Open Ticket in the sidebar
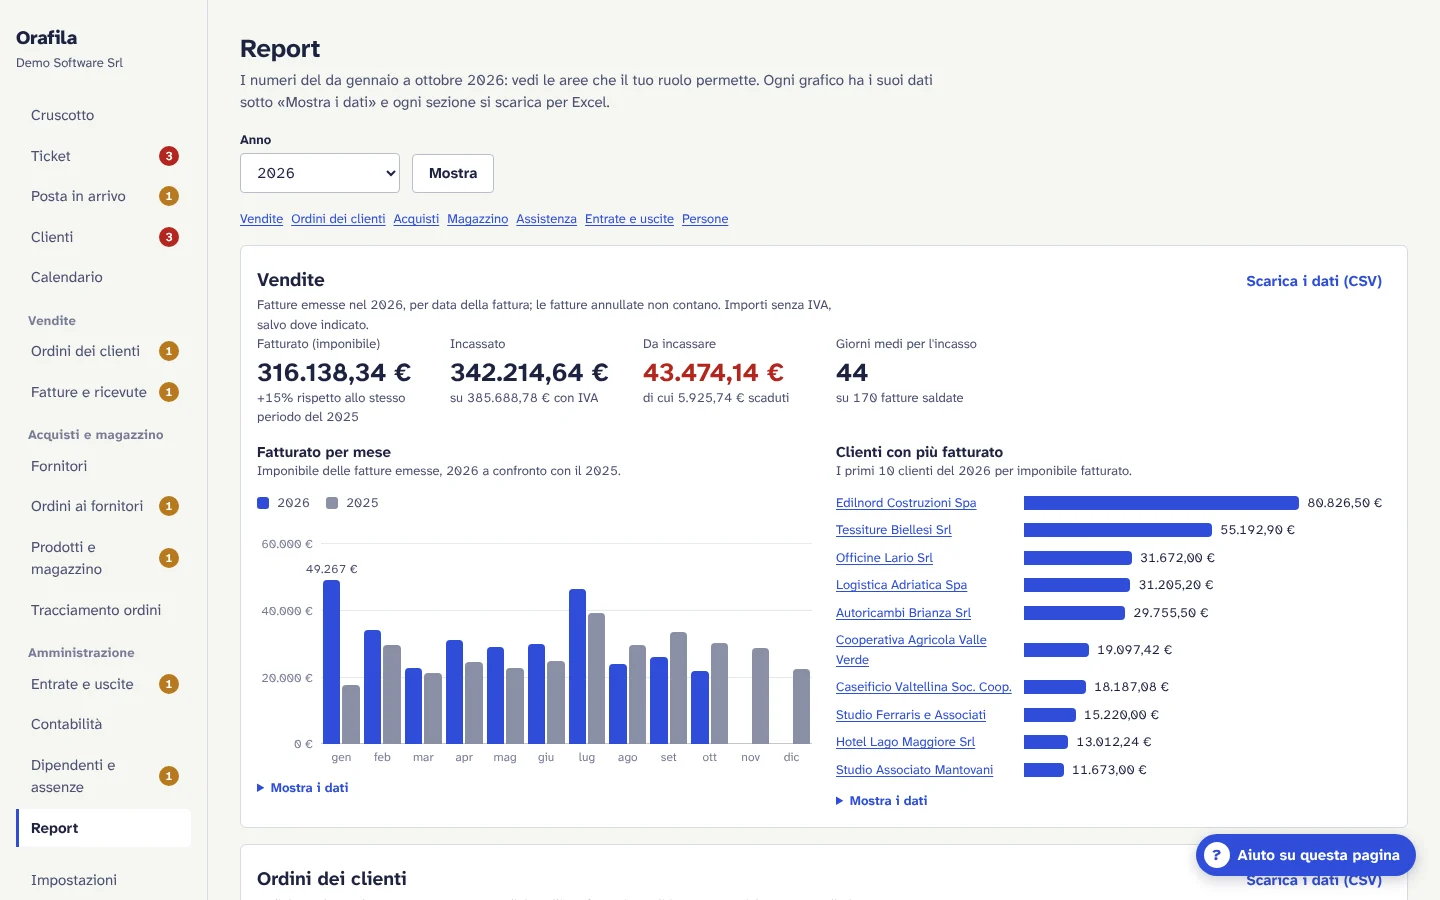1440x900 pixels. [x=104, y=156]
